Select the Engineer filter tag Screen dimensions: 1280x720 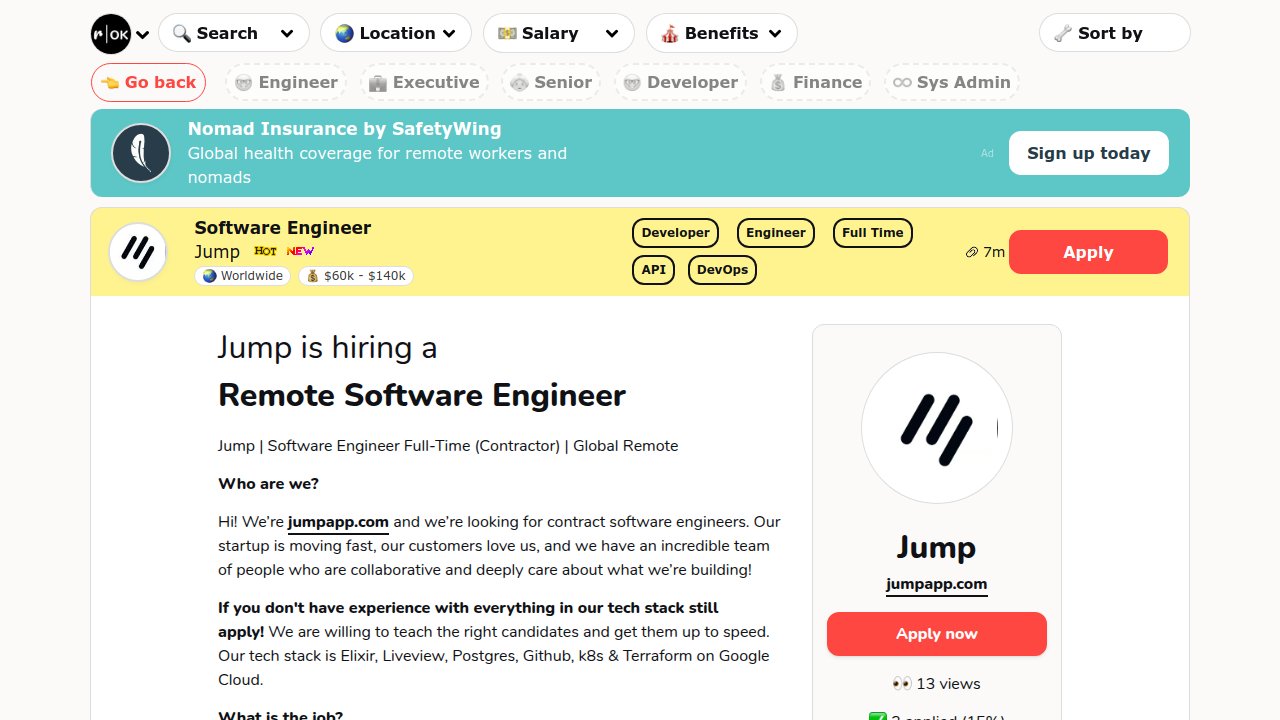pyautogui.click(x=286, y=82)
